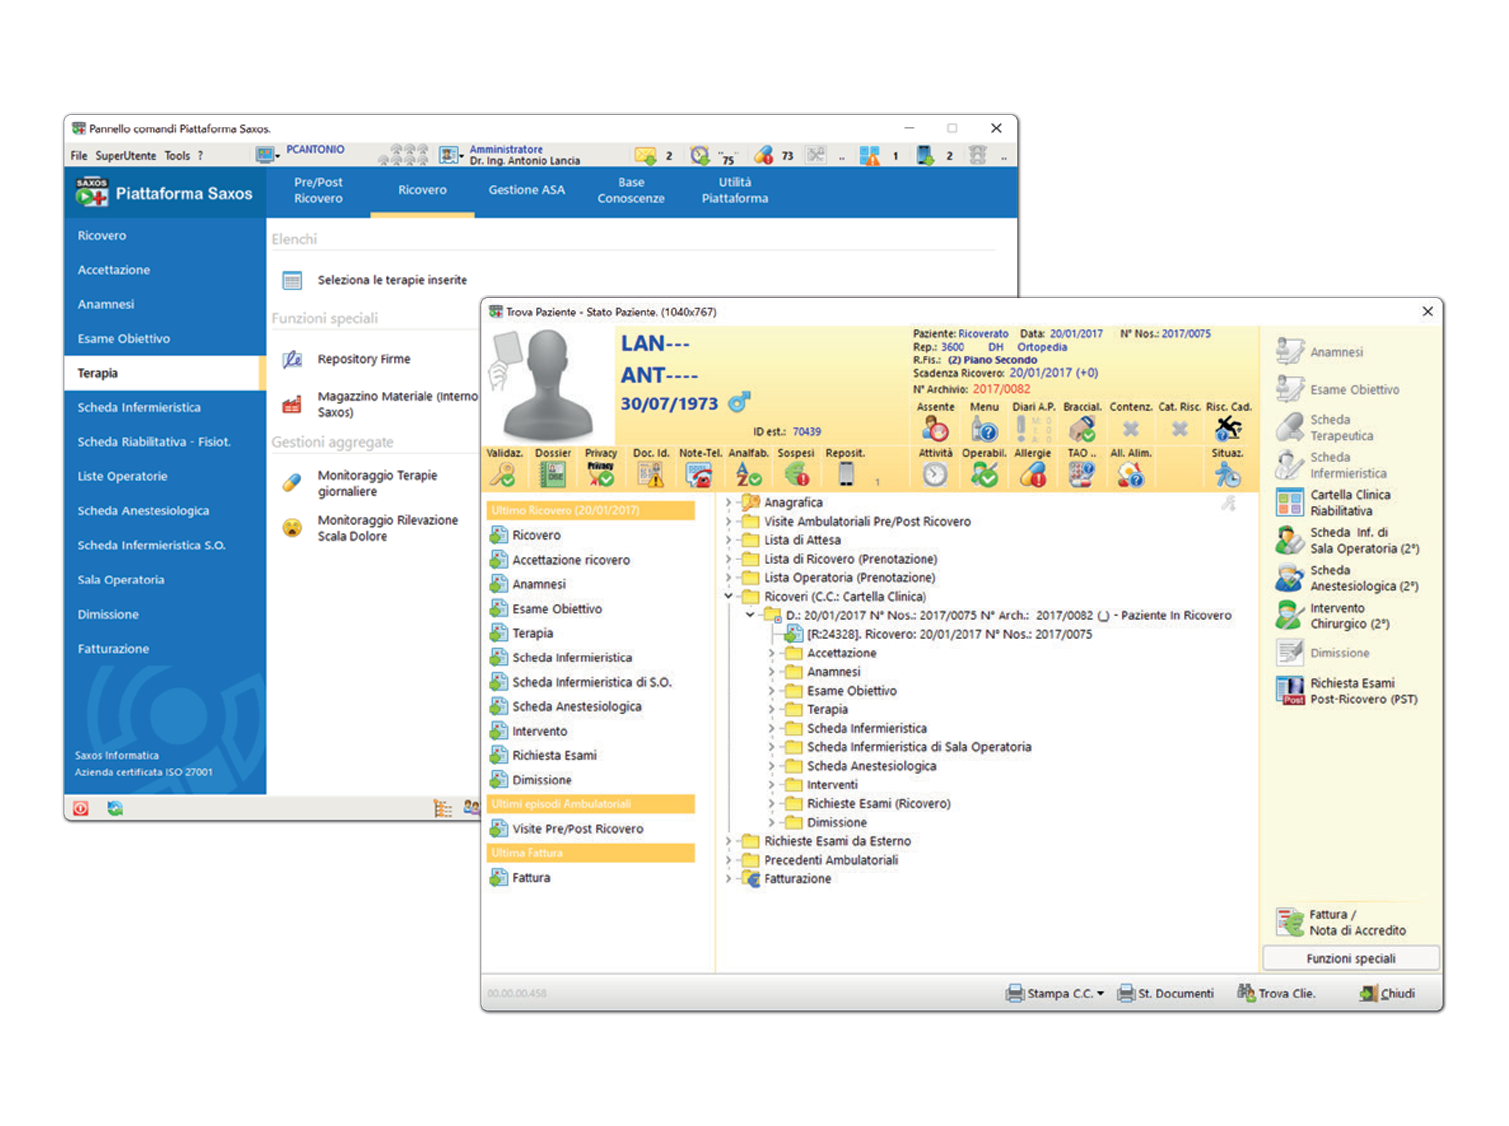Click the All. Alim. food allergy icon
Viewport: 1509px width, 1126px height.
tap(1130, 475)
